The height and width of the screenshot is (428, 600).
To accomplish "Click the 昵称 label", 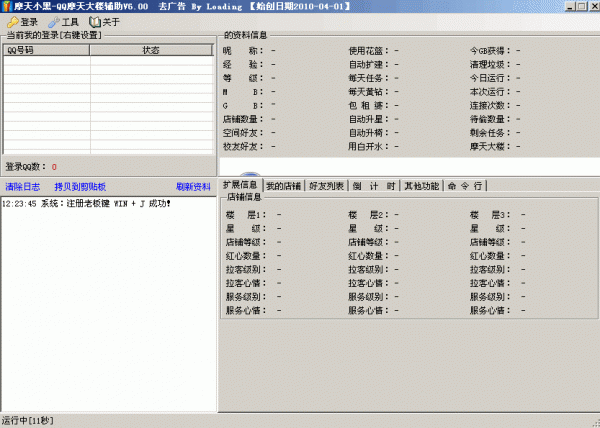I will tap(243, 51).
